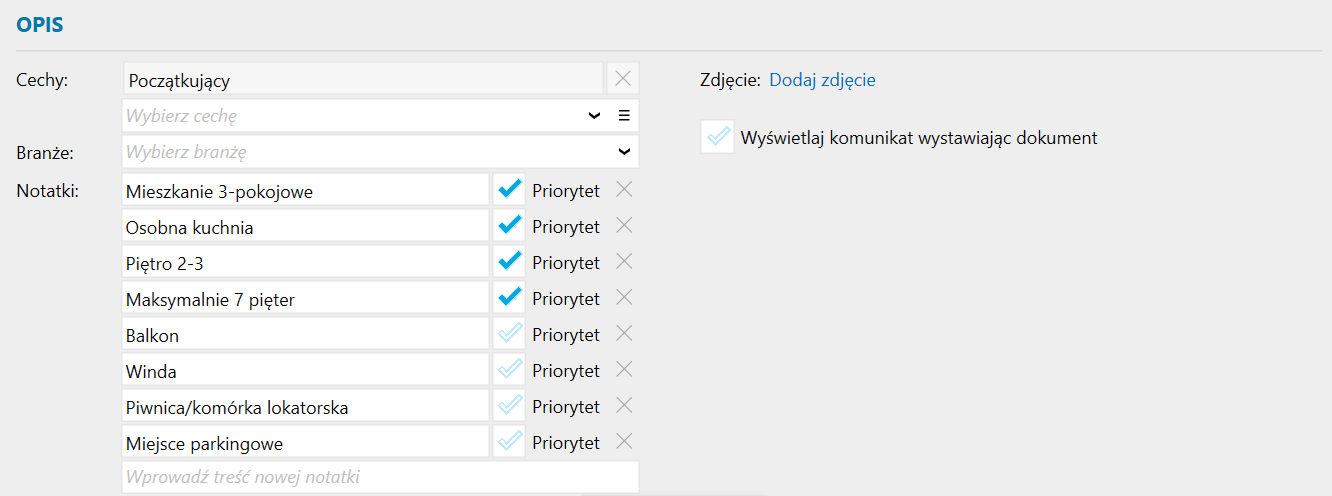Screen dimensions: 1332x496
Task: Click the Dodaj zdjęcie link
Action: (822, 80)
